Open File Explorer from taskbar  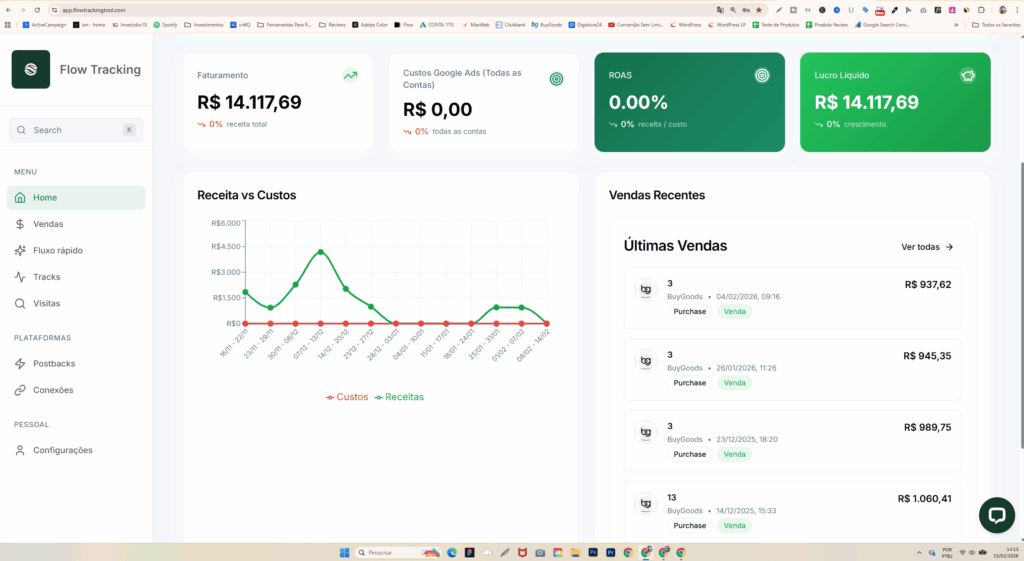575,553
